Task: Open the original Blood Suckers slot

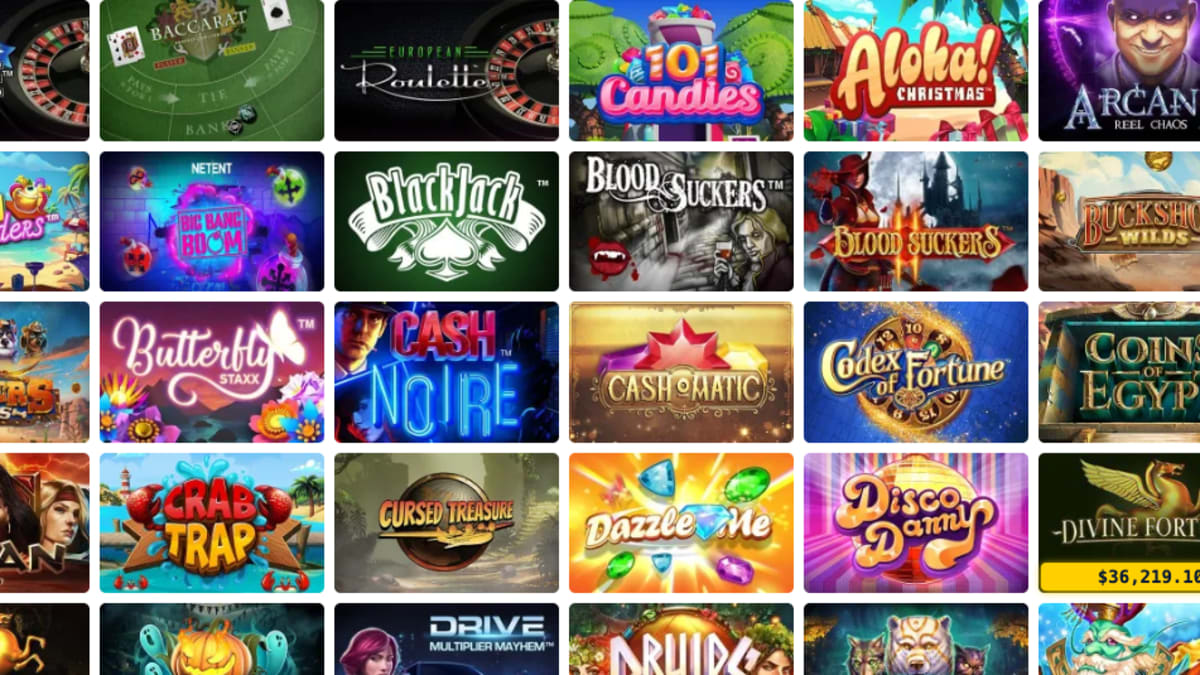Action: tap(681, 221)
